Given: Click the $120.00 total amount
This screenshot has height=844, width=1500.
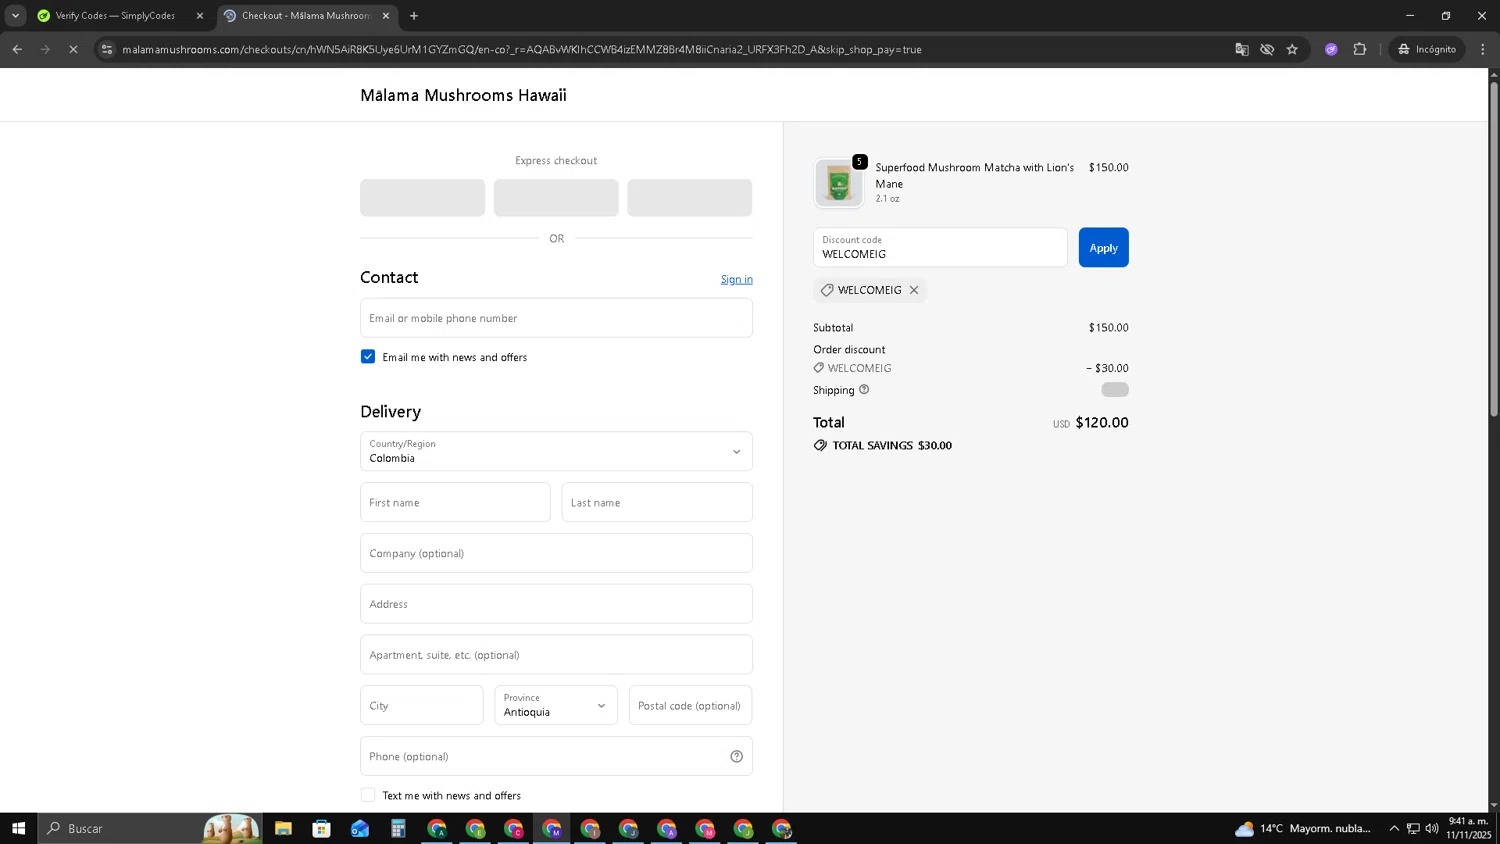Looking at the screenshot, I should [x=1102, y=422].
